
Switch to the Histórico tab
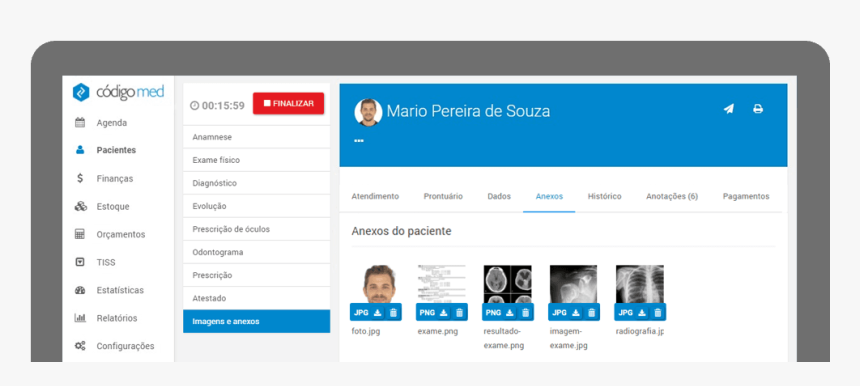click(x=604, y=196)
